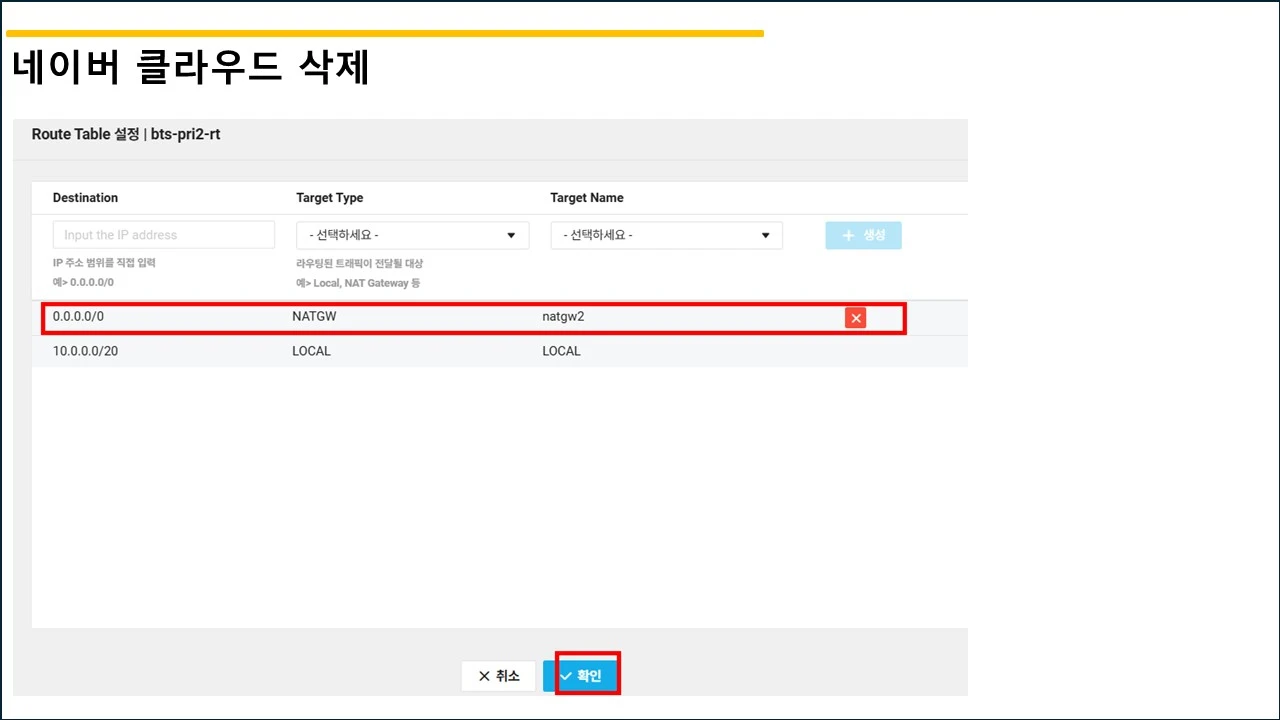
Task: Select the 10.0.0.0/20 destination row
Action: [x=500, y=351]
